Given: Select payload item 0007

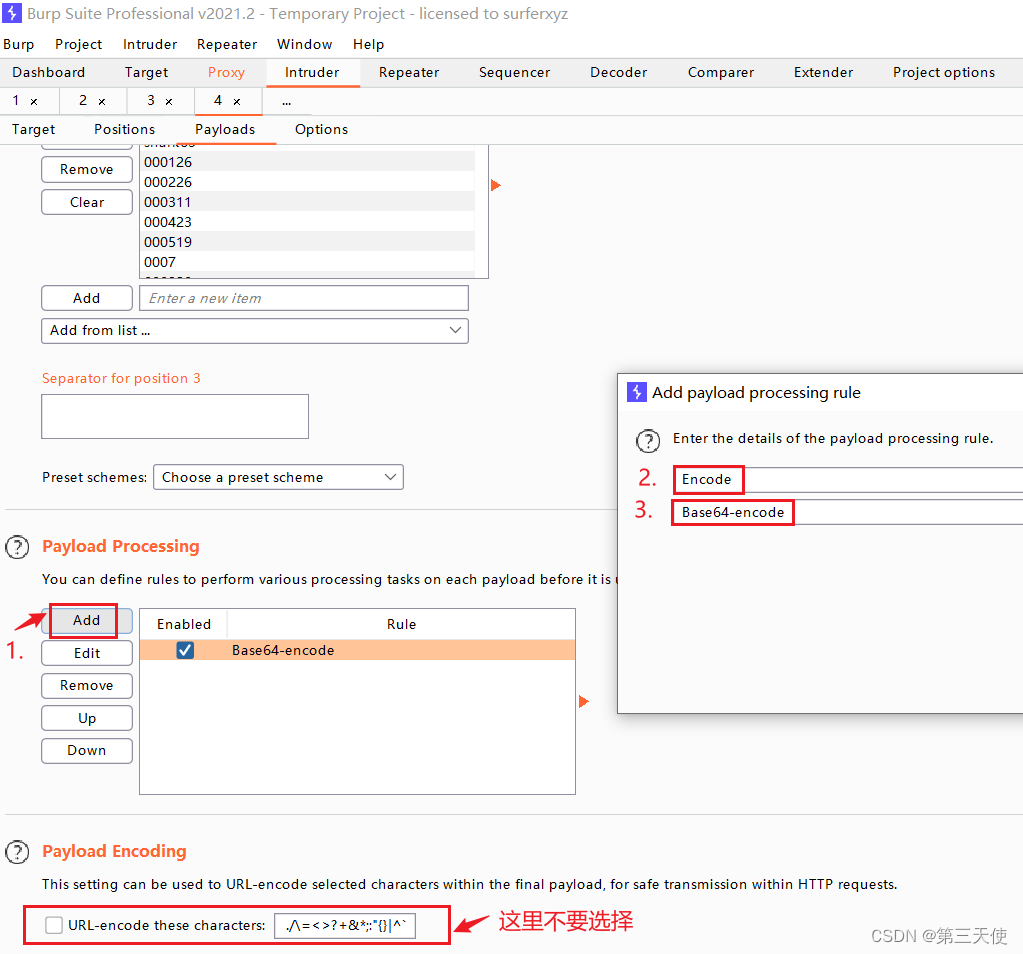Looking at the screenshot, I should tap(308, 262).
